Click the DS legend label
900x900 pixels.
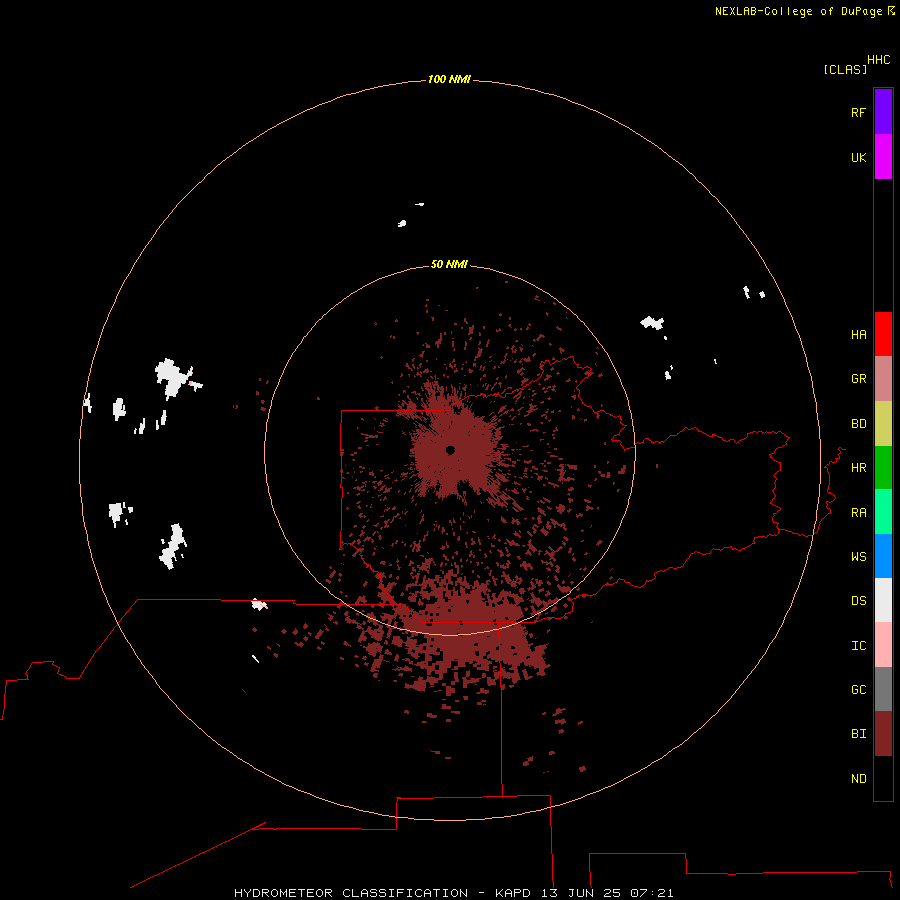(858, 601)
